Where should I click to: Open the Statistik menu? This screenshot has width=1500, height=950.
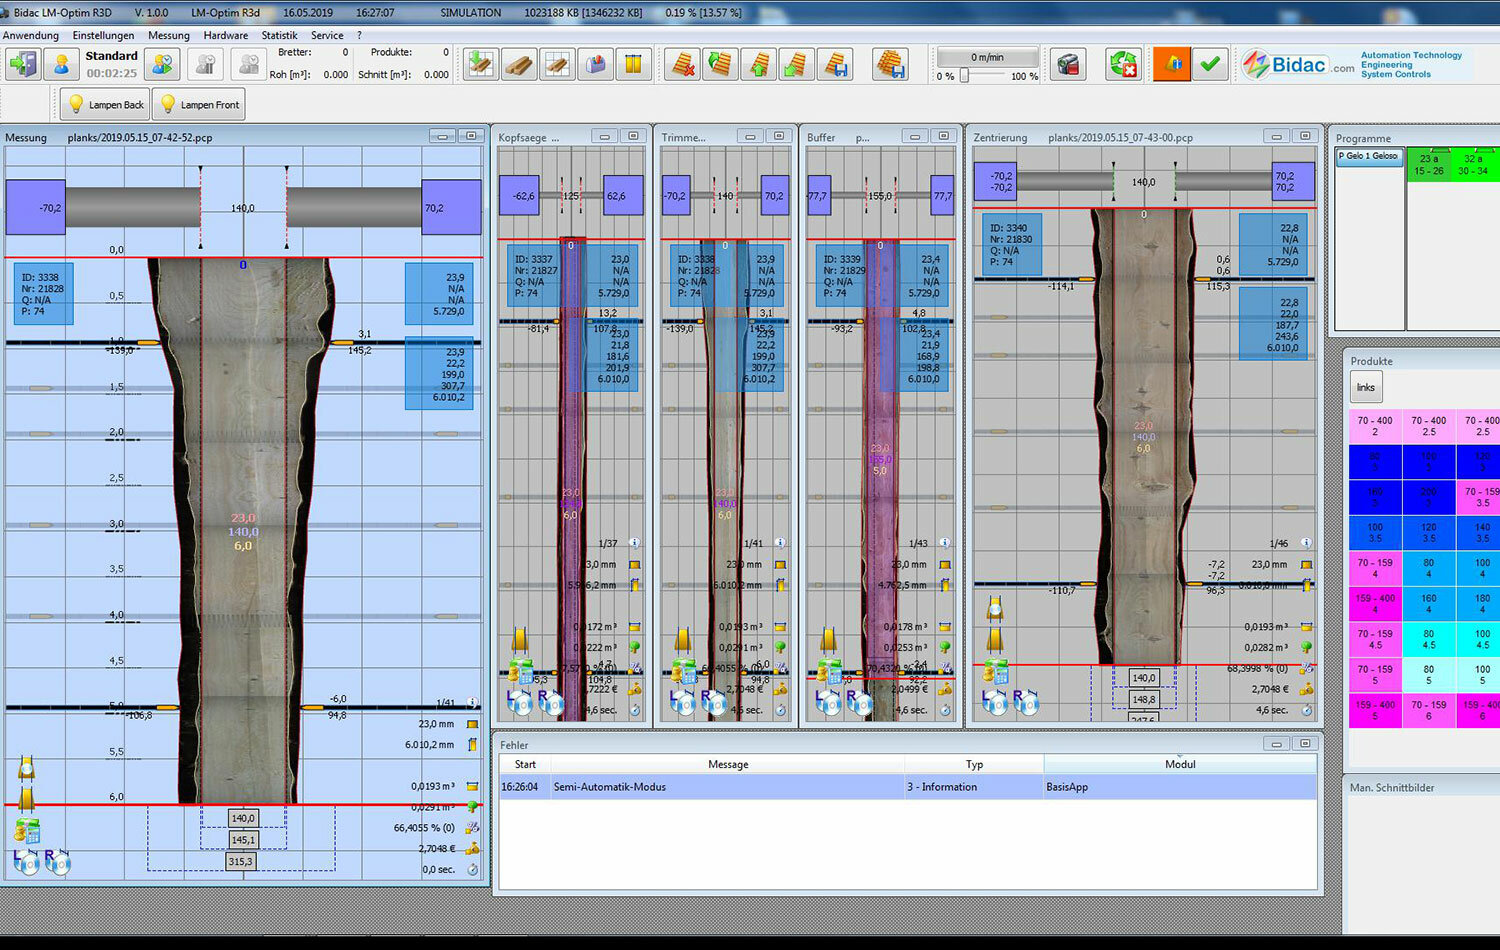point(279,35)
